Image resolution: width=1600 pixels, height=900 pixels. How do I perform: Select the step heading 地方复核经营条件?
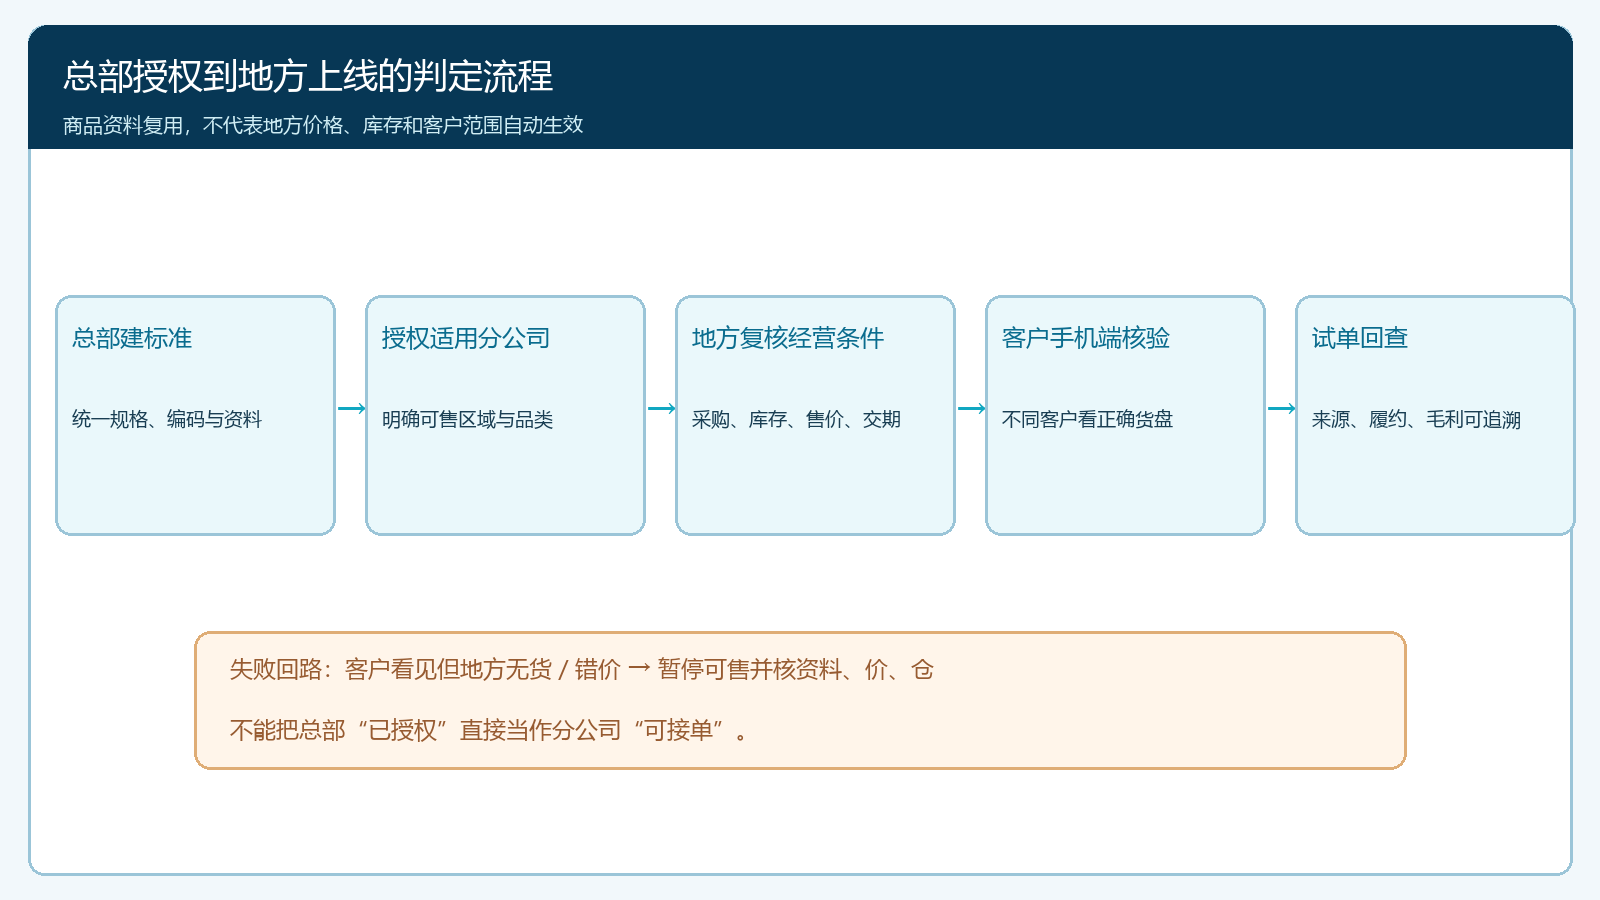coord(788,338)
